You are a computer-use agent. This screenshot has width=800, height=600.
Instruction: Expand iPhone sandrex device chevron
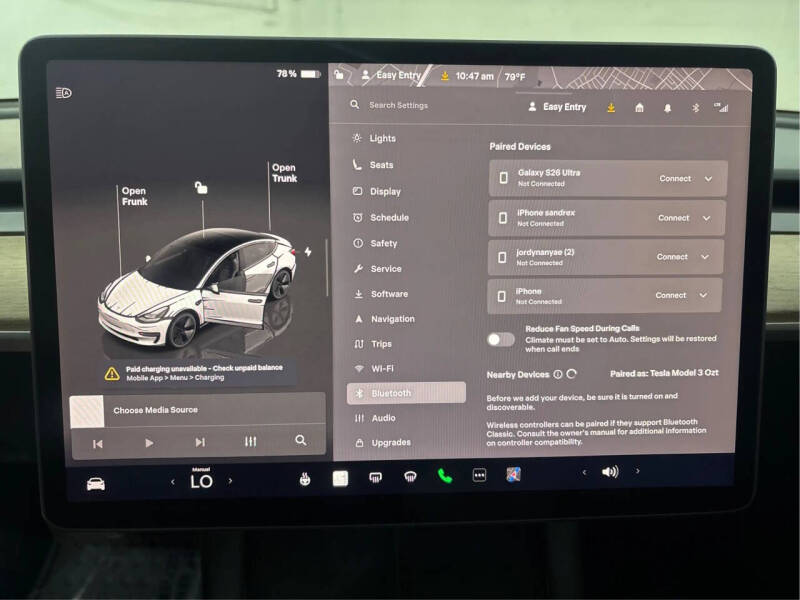click(x=707, y=218)
